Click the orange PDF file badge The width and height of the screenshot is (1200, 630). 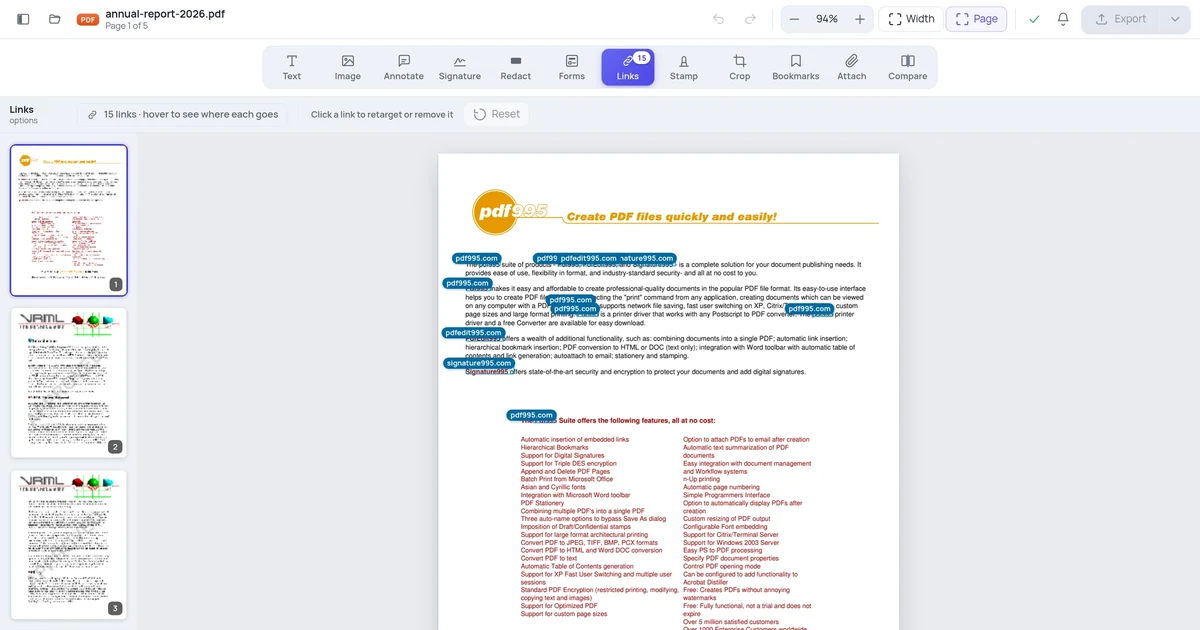pos(88,19)
